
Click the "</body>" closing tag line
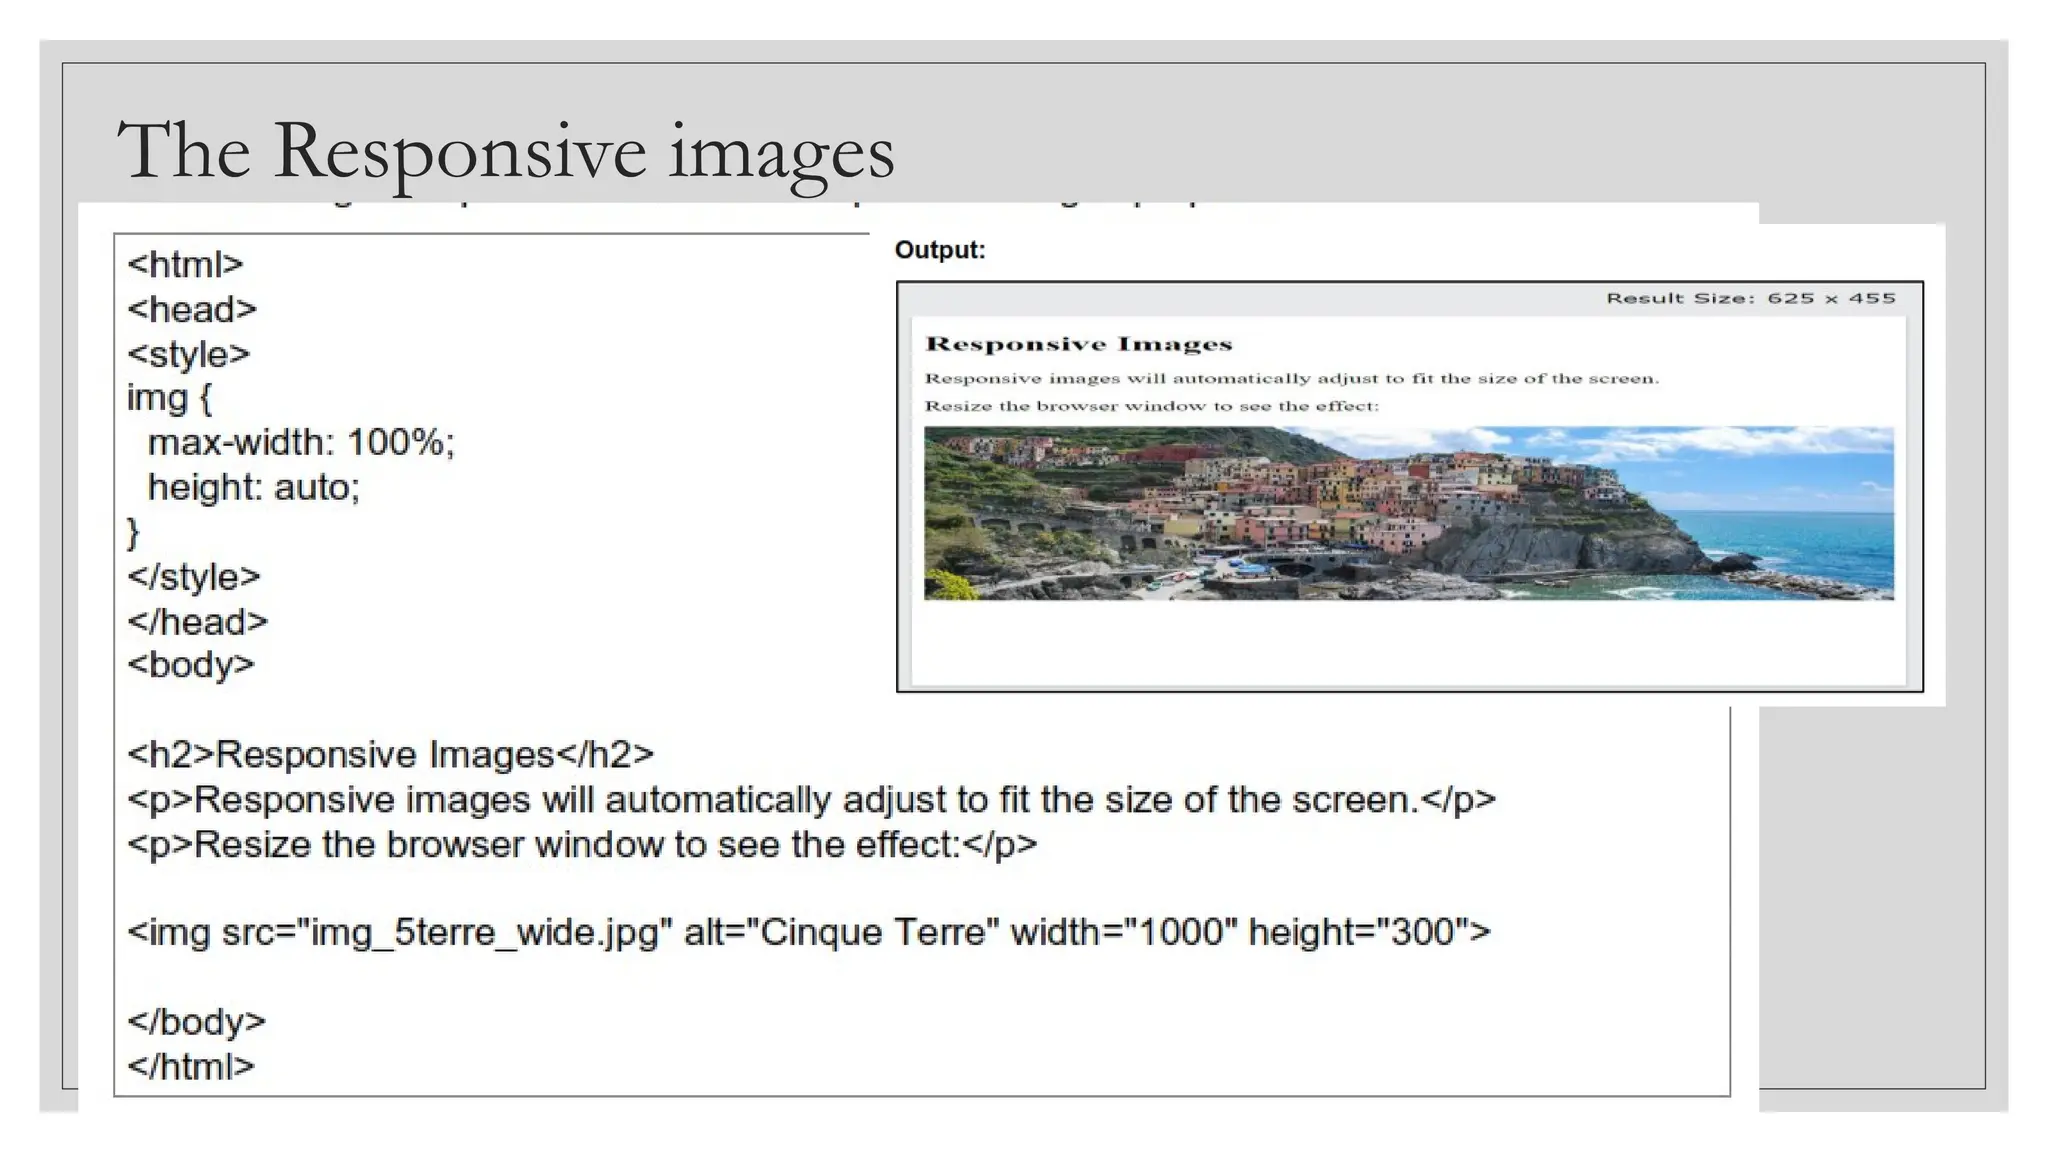pyautogui.click(x=196, y=1022)
